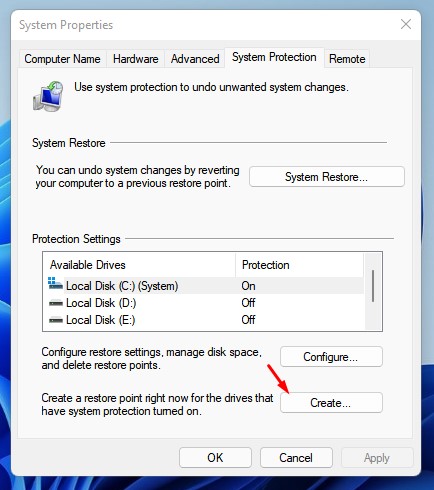Viewport: 434px width, 490px height.
Task: Click the drives list vertical scrollbar thumb
Action: click(373, 286)
